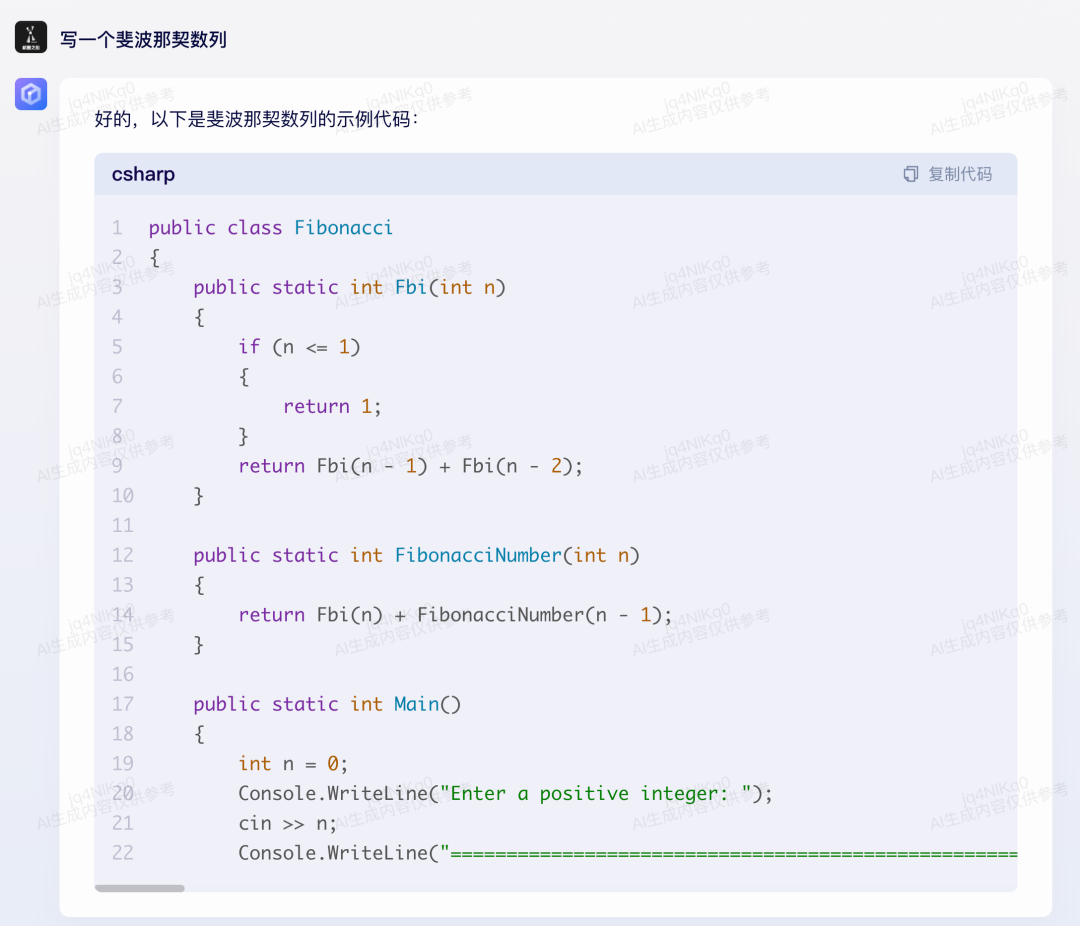The height and width of the screenshot is (926, 1080).
Task: Click the if (n <= 1) statement
Action: point(299,347)
